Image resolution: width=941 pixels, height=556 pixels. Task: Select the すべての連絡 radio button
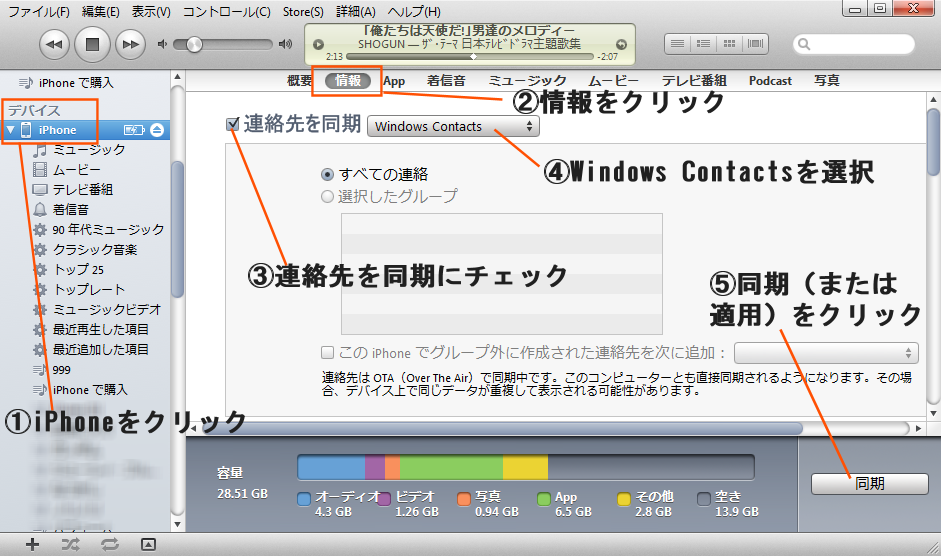click(327, 174)
